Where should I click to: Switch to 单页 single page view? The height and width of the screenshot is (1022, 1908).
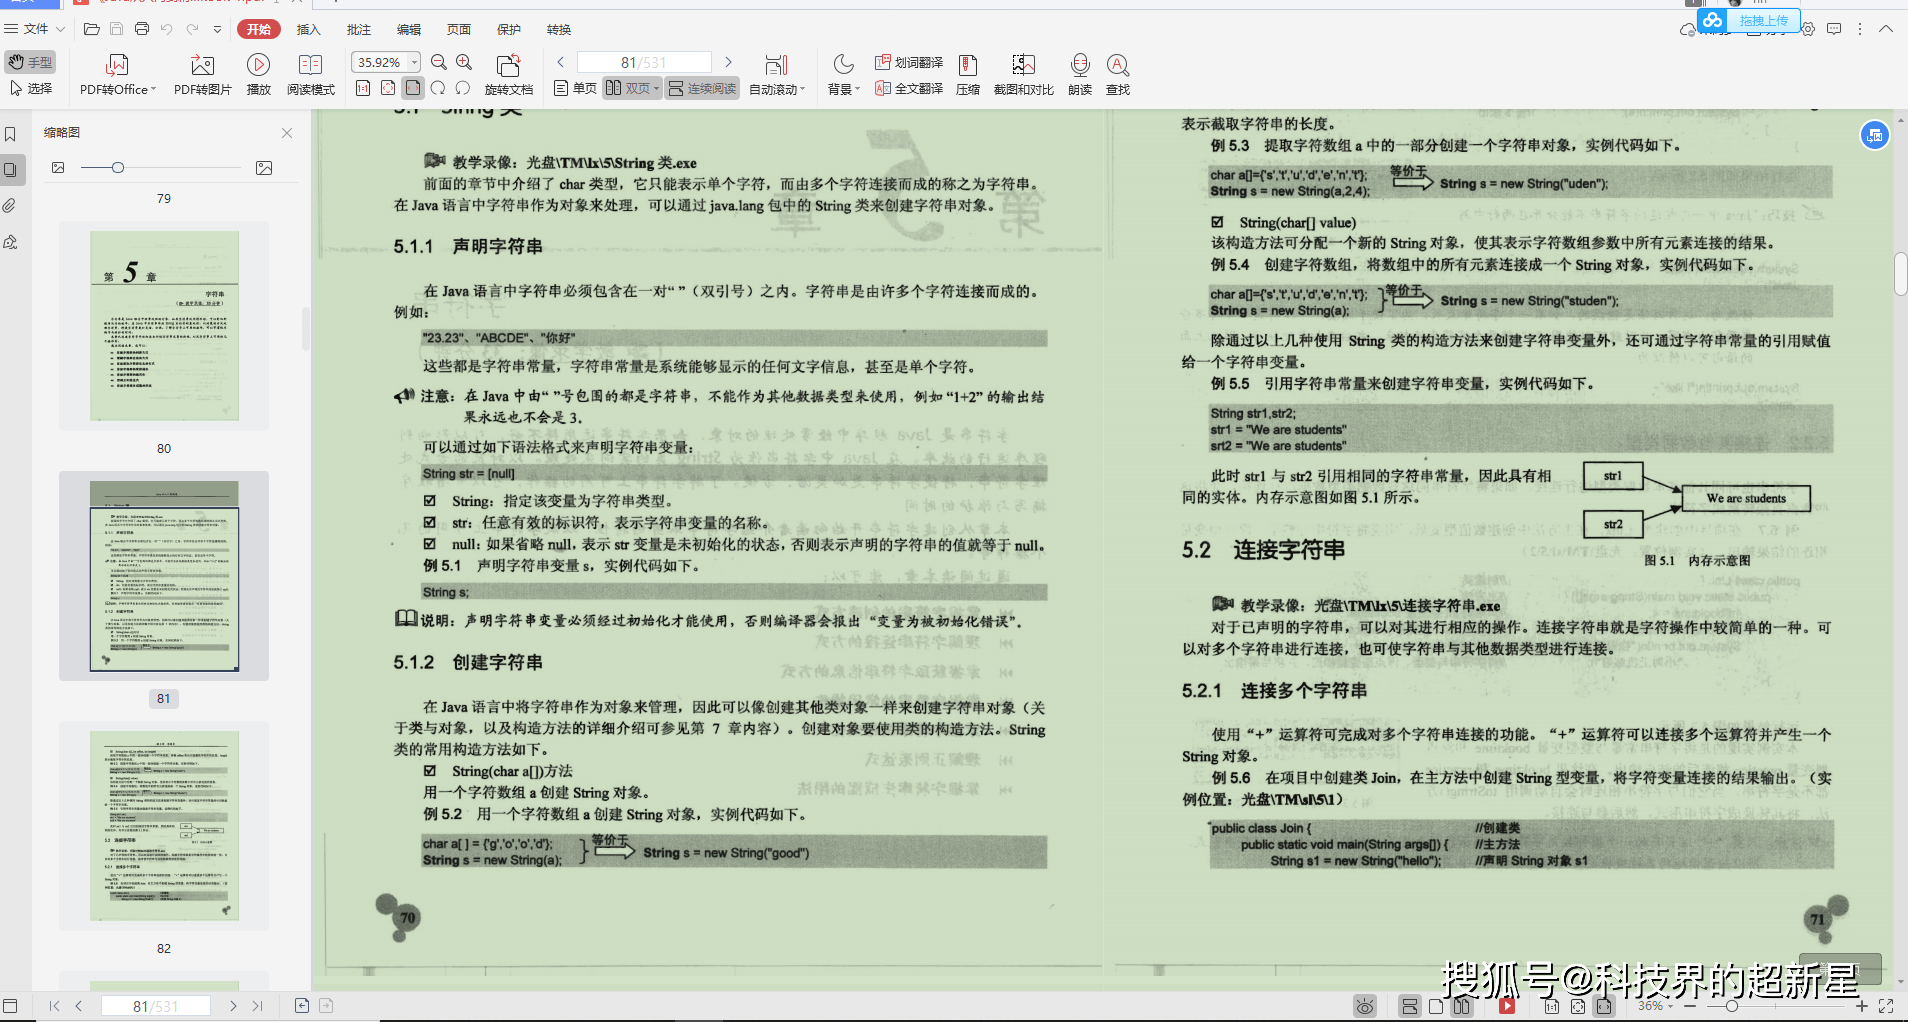pyautogui.click(x=575, y=89)
